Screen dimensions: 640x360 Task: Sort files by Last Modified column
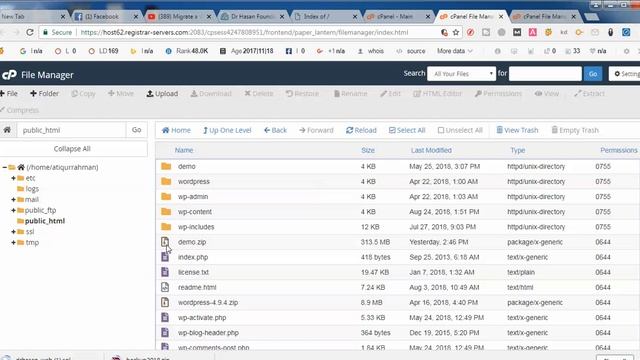(431, 150)
